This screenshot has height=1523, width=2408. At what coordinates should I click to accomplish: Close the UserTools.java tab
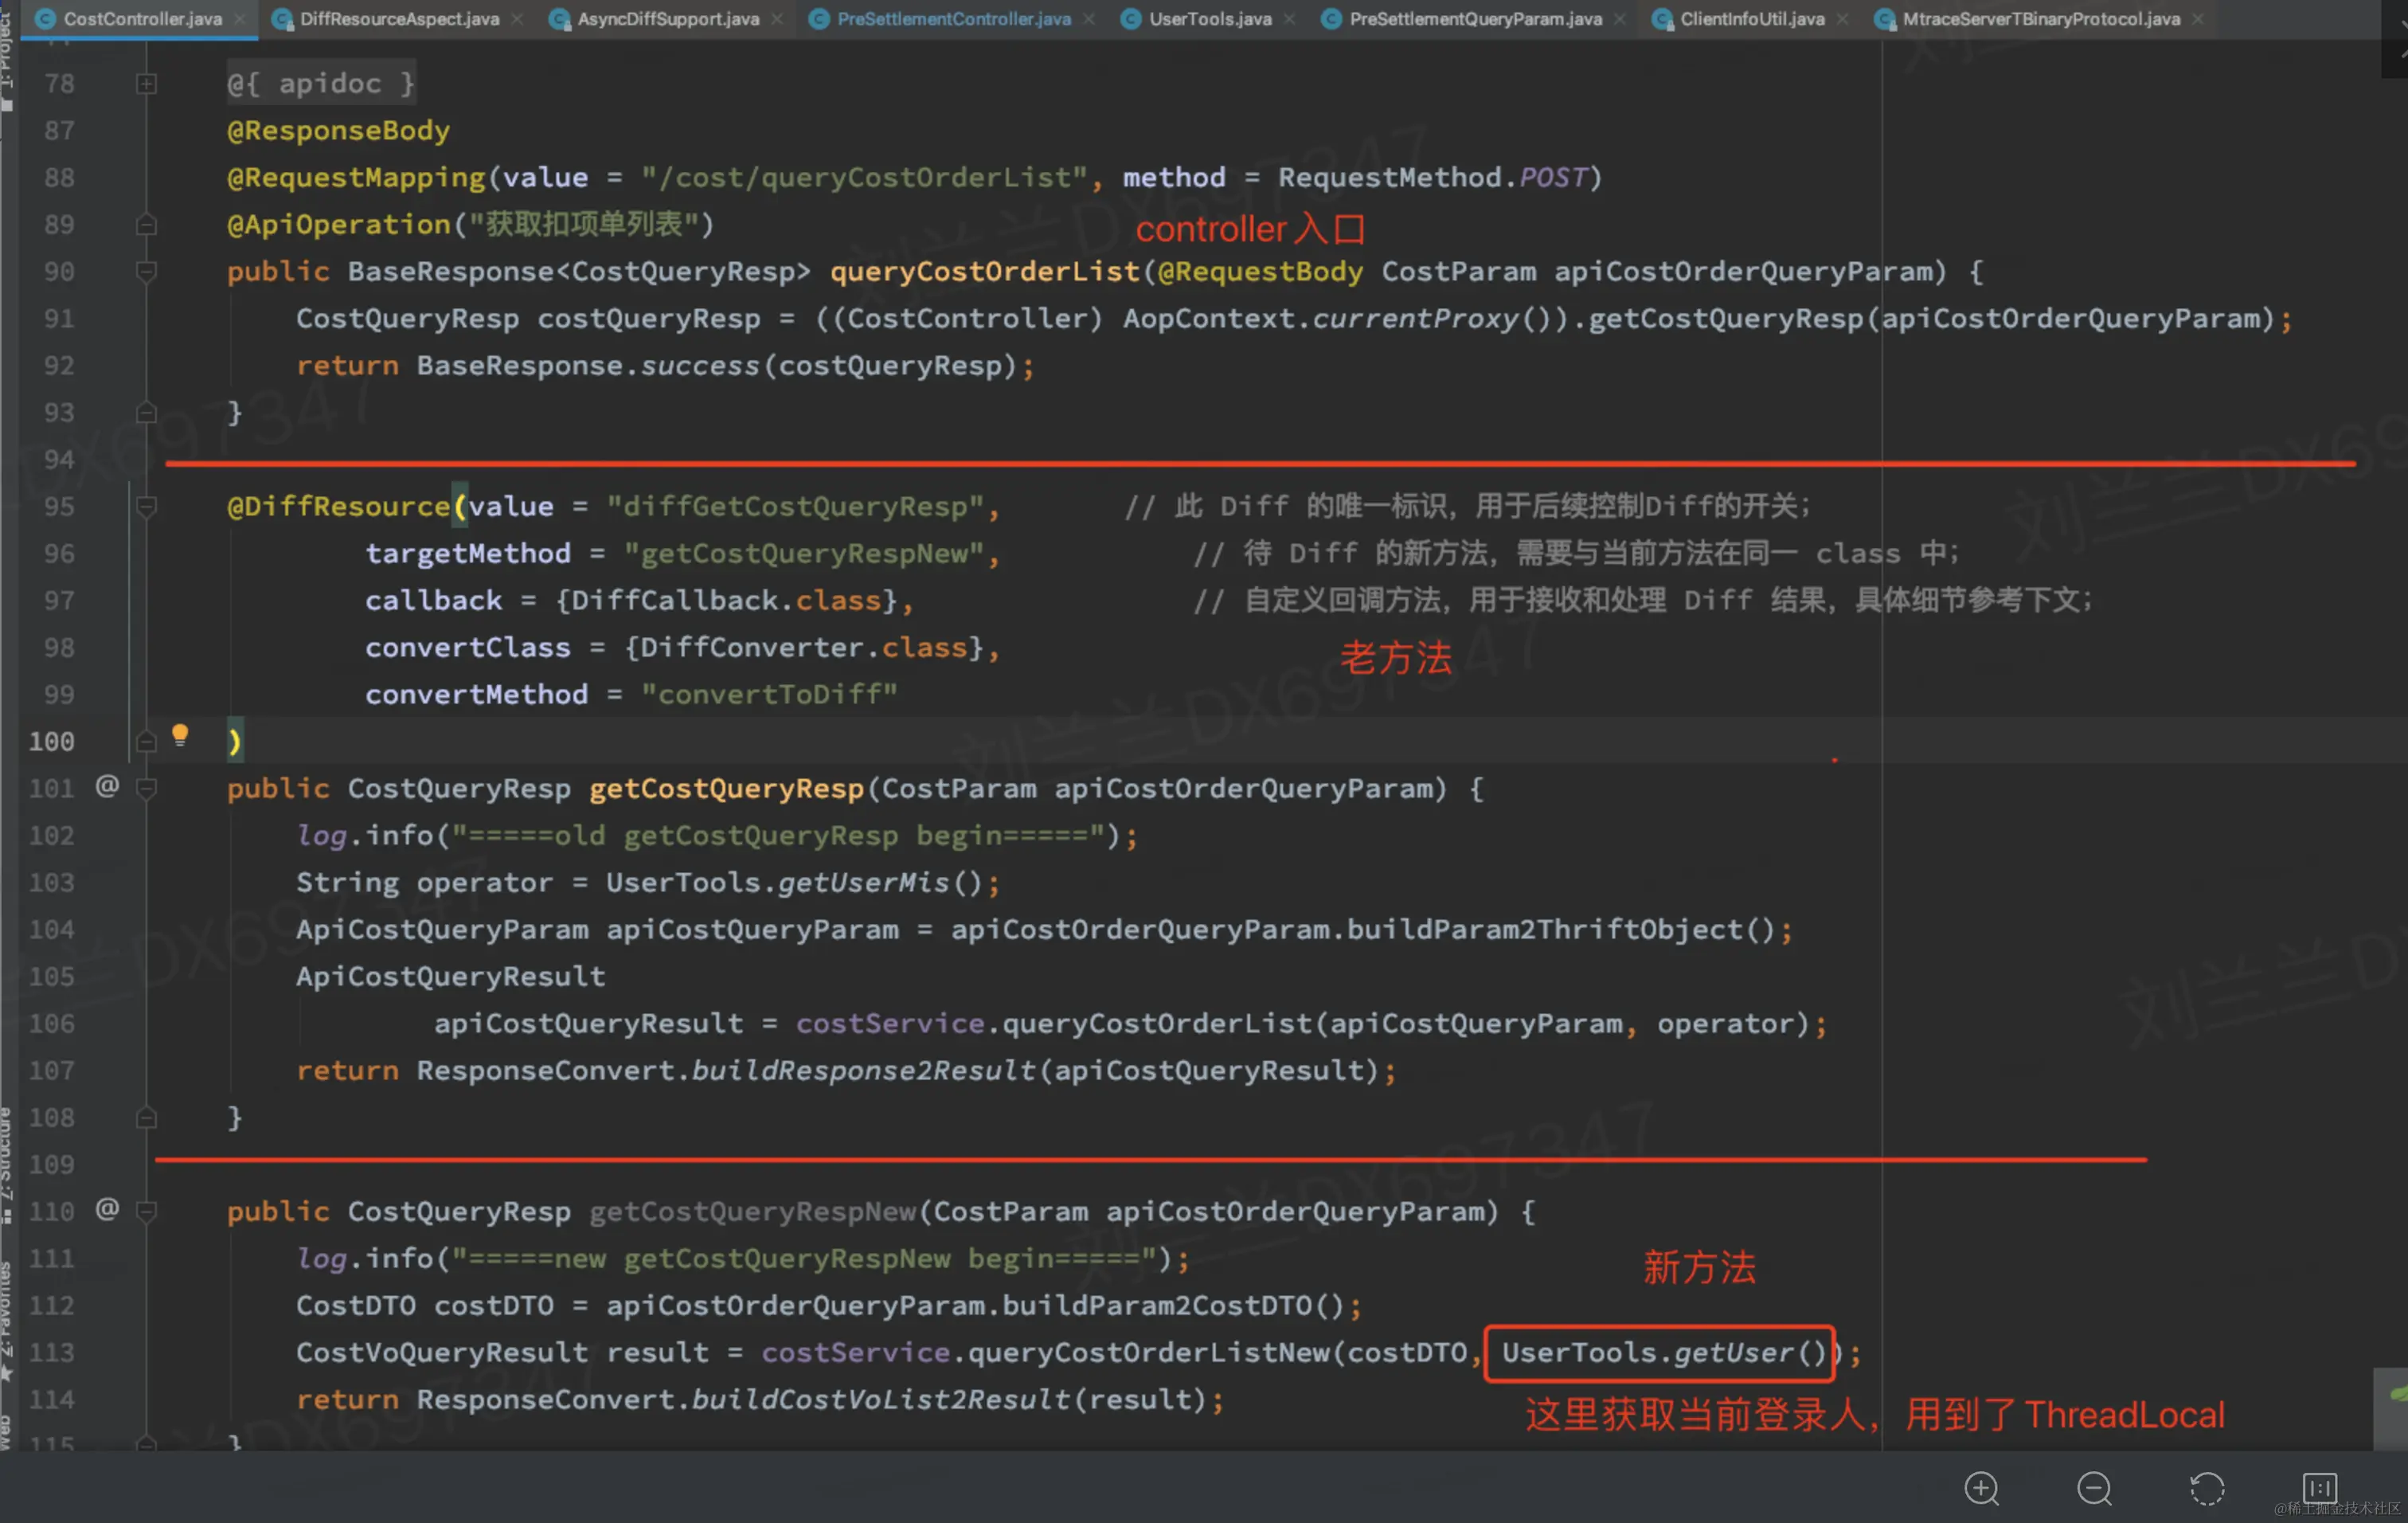coord(1290,19)
